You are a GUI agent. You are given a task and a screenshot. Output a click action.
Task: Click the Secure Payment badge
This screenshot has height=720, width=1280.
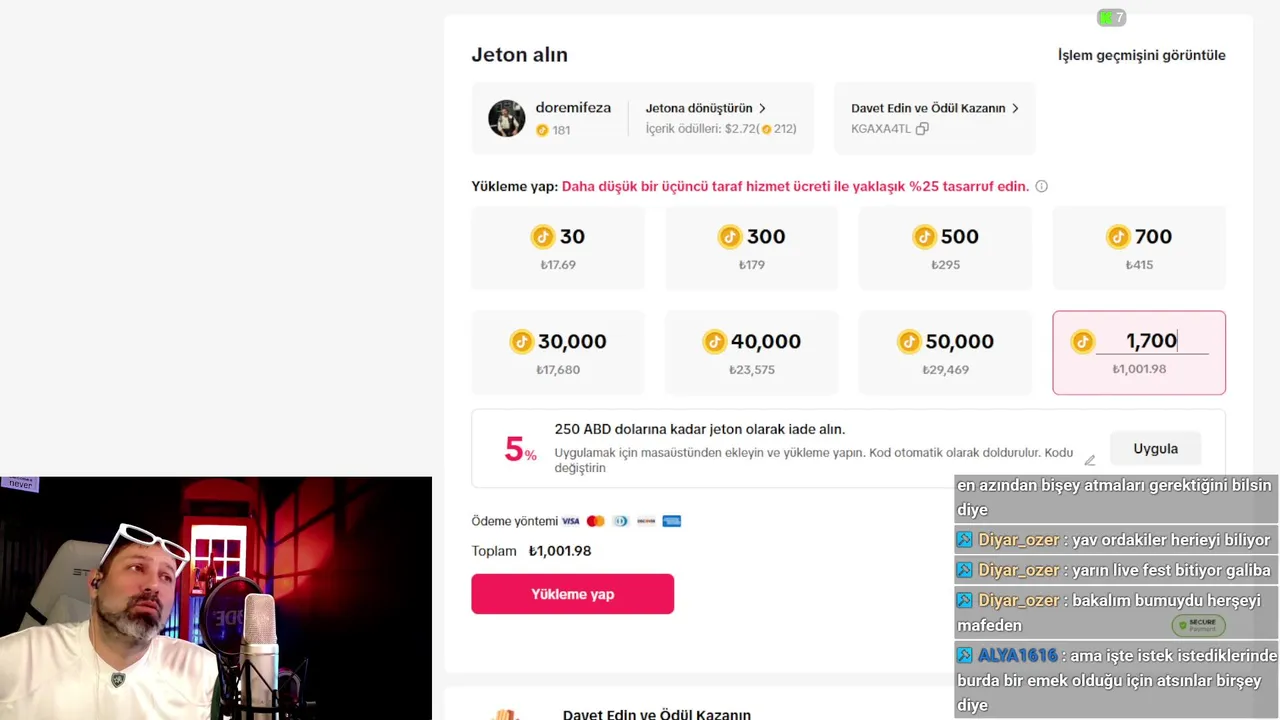1198,626
